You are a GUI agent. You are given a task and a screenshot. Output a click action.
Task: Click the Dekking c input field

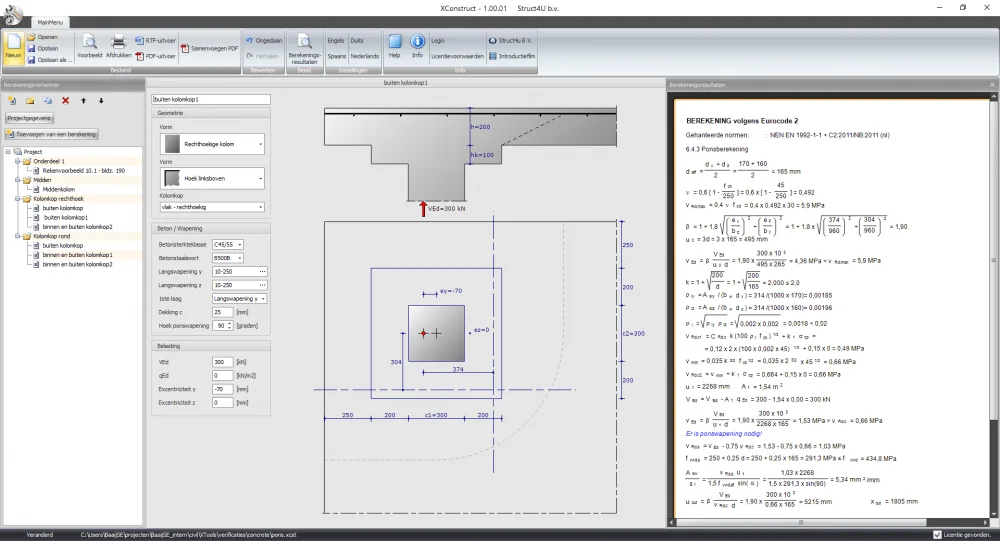click(223, 312)
